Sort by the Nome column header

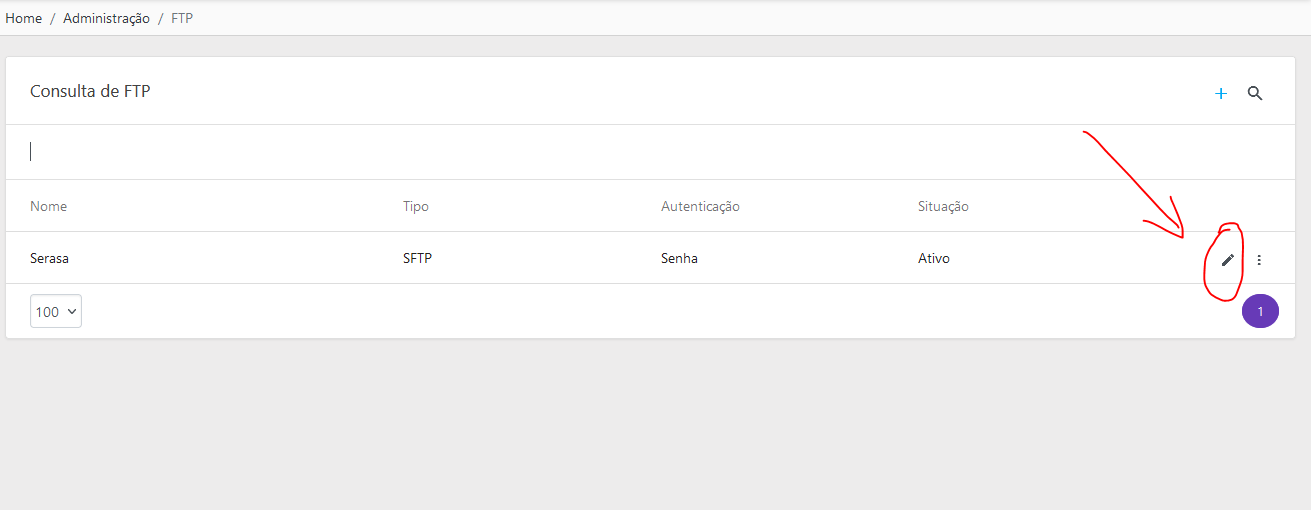[x=49, y=206]
